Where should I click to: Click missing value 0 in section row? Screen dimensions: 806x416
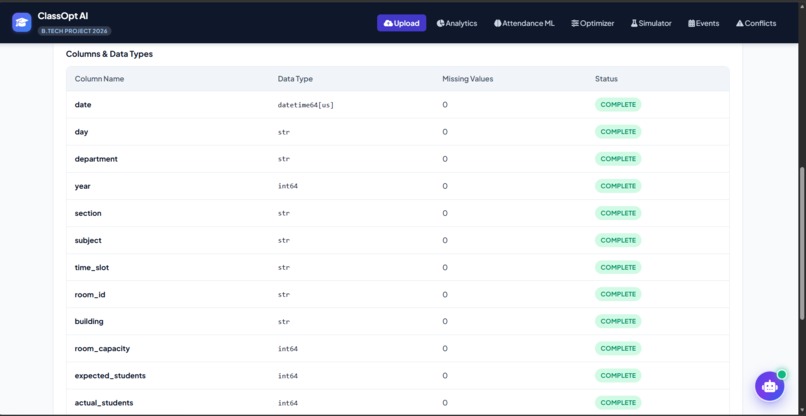pyautogui.click(x=445, y=213)
